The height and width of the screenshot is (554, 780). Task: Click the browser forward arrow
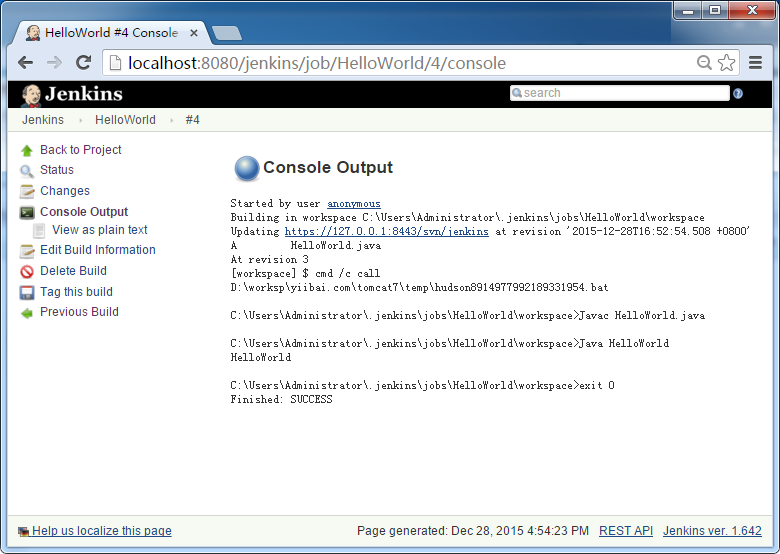54,63
